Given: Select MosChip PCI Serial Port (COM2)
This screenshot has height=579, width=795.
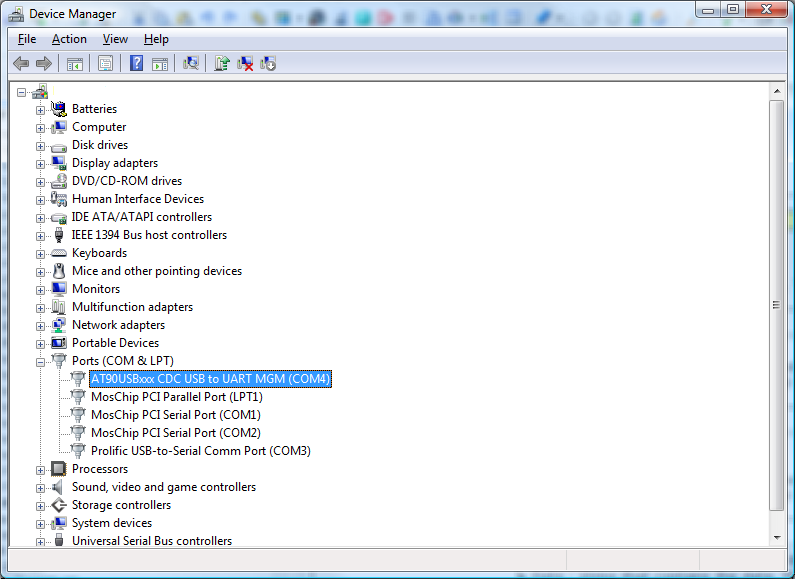Looking at the screenshot, I should [175, 432].
